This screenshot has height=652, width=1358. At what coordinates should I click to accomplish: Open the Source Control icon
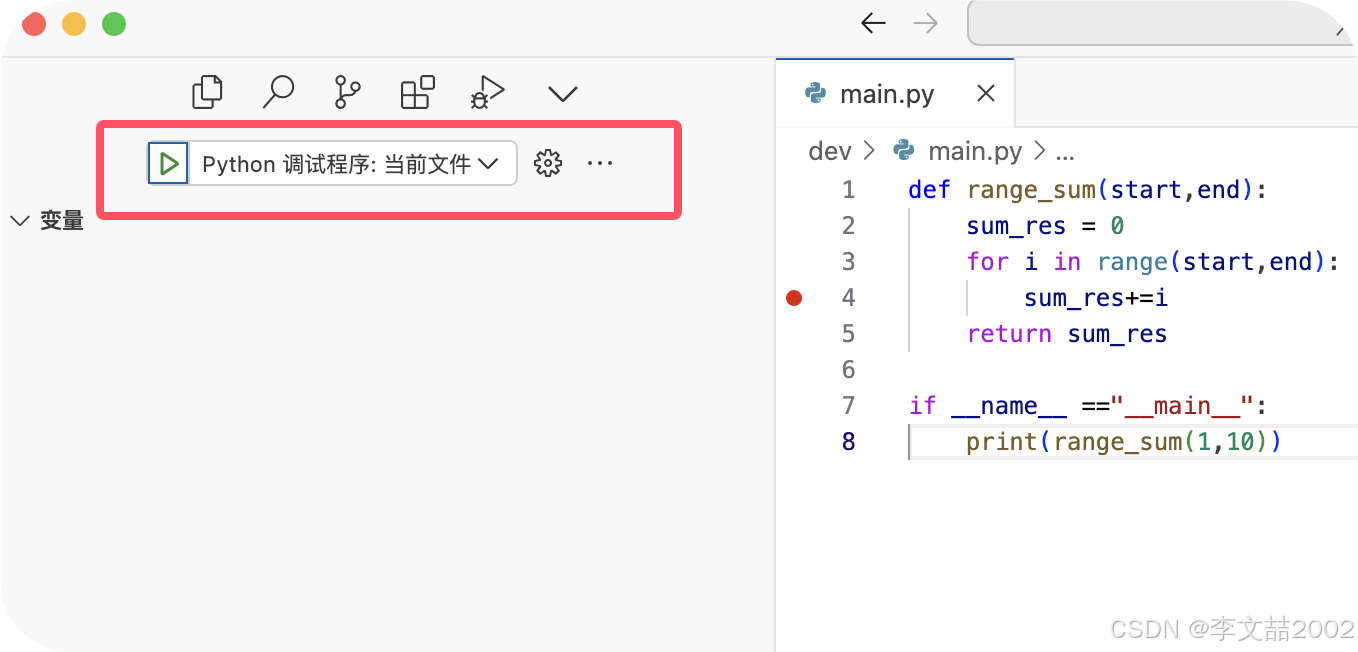pos(346,91)
